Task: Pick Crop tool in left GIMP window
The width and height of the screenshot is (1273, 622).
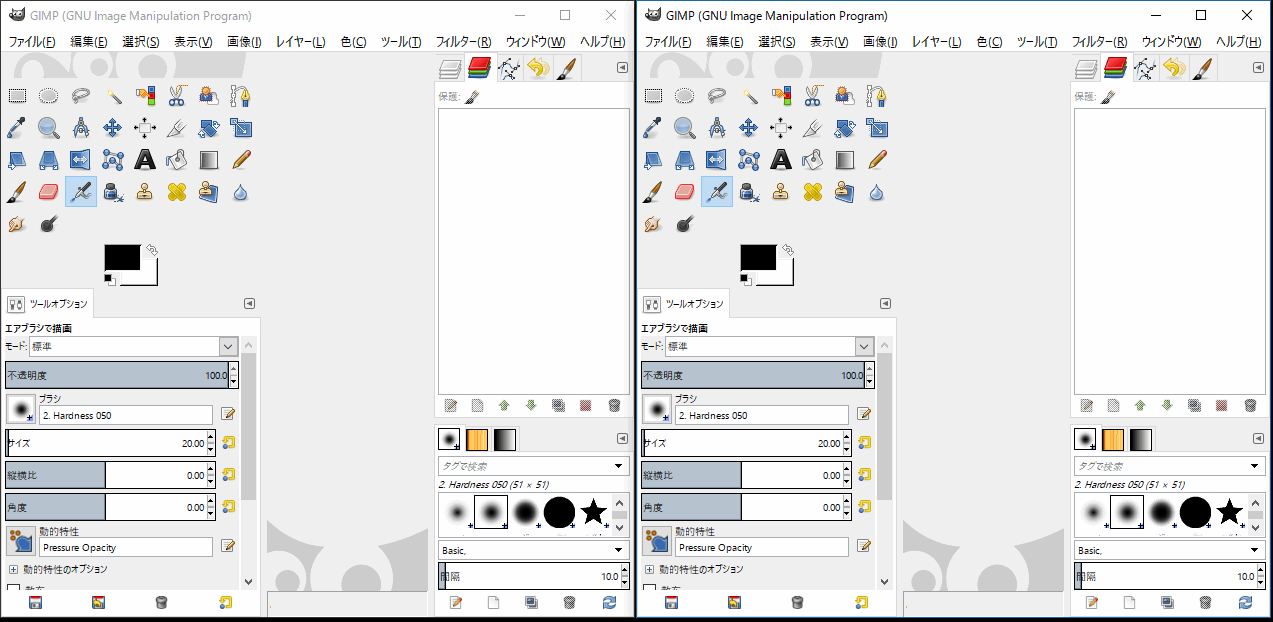Action: click(x=177, y=128)
